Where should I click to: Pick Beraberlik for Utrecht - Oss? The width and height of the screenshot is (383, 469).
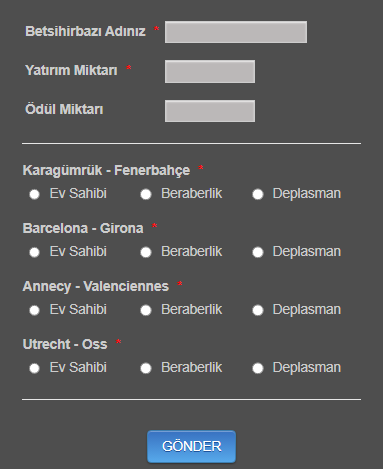[x=146, y=368]
